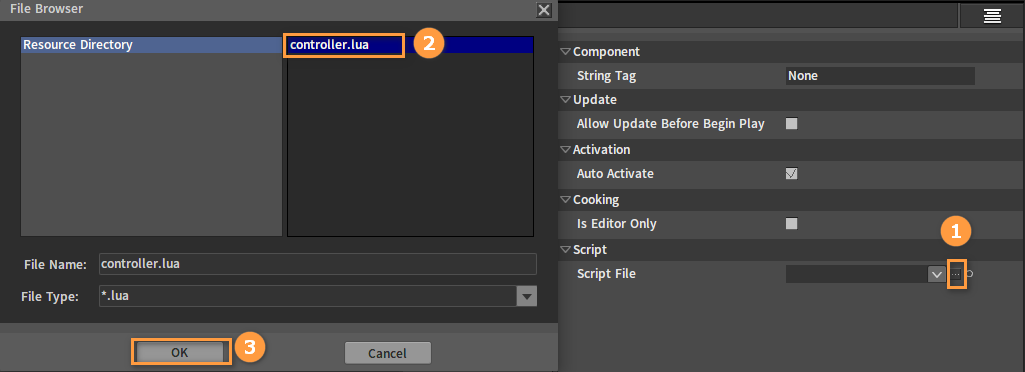Enable the Is Editor Only checkbox
This screenshot has height=372, width=1025.
tap(791, 224)
